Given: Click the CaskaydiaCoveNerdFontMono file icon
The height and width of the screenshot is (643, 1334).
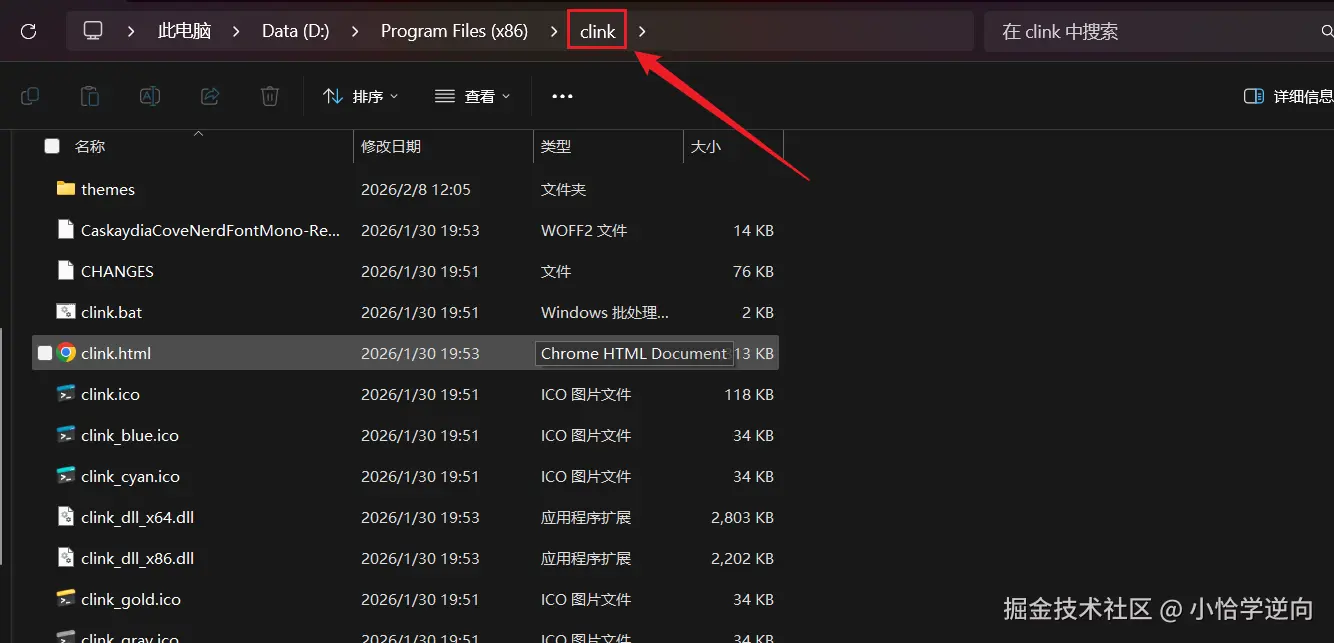Looking at the screenshot, I should [x=66, y=230].
